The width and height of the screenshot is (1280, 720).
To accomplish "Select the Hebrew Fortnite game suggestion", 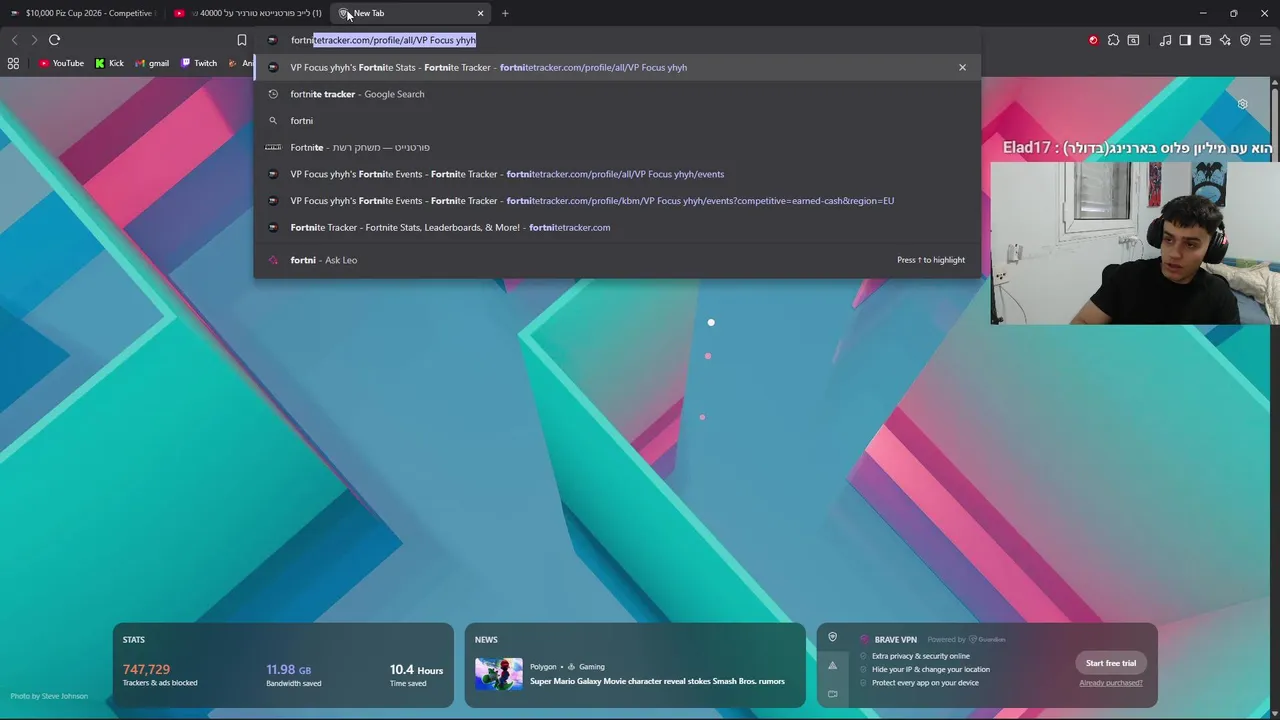I will click(x=617, y=147).
